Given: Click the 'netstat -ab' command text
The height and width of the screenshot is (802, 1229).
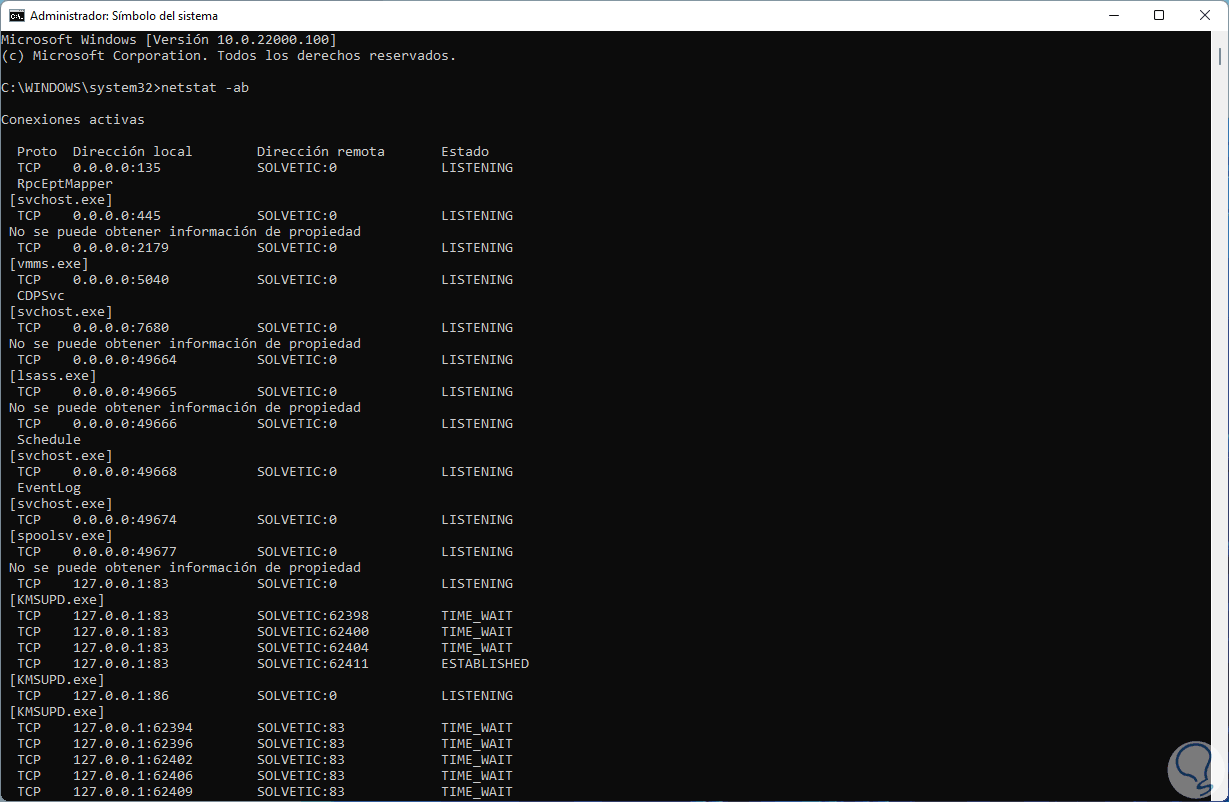Looking at the screenshot, I should point(205,88).
